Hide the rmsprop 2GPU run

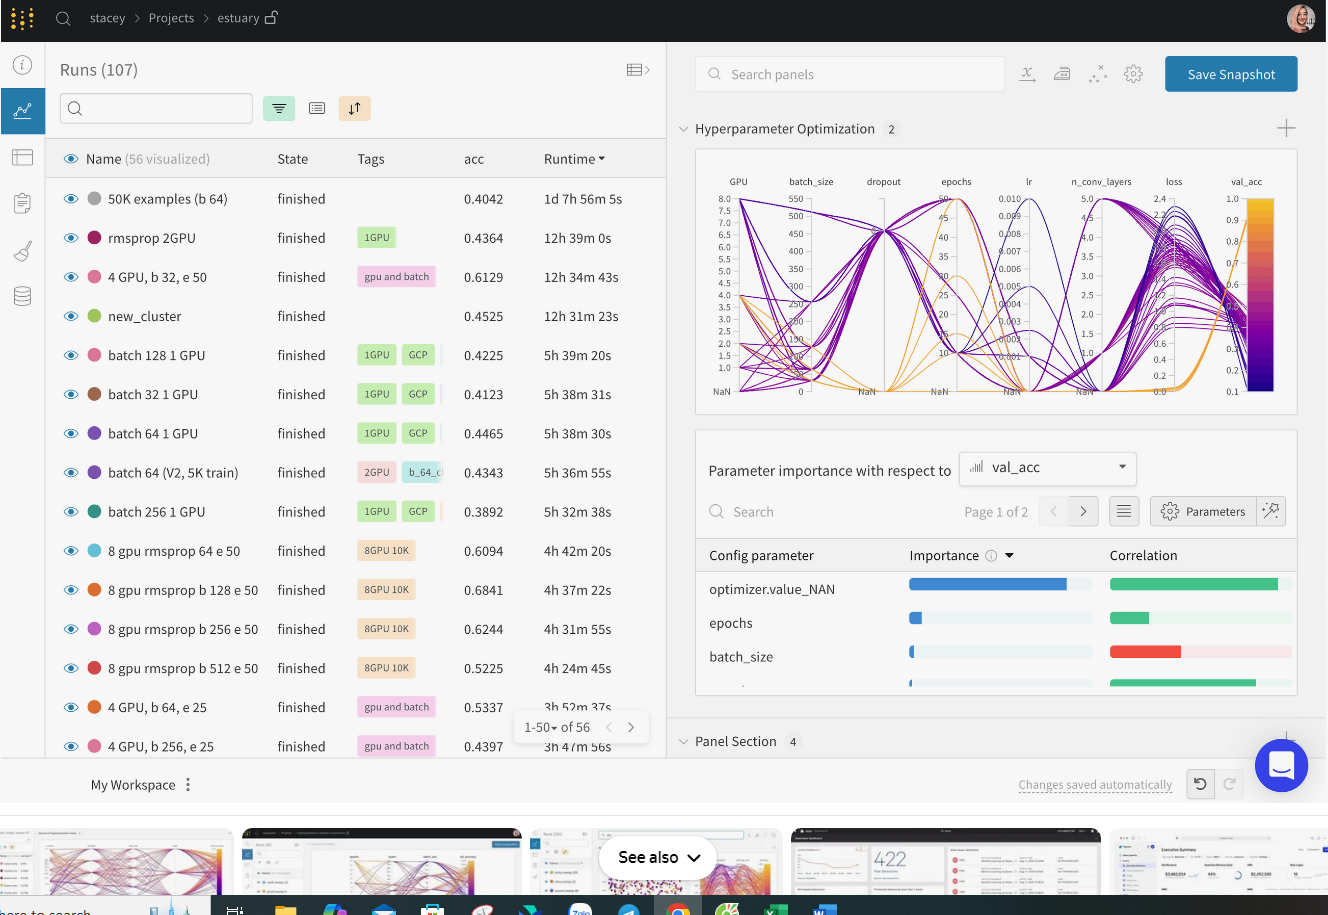pos(71,238)
